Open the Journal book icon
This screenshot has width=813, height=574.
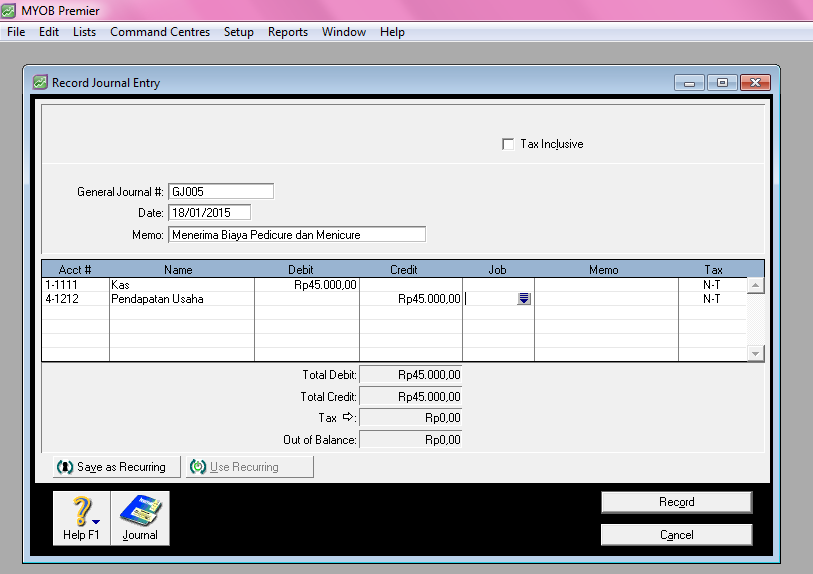click(140, 518)
